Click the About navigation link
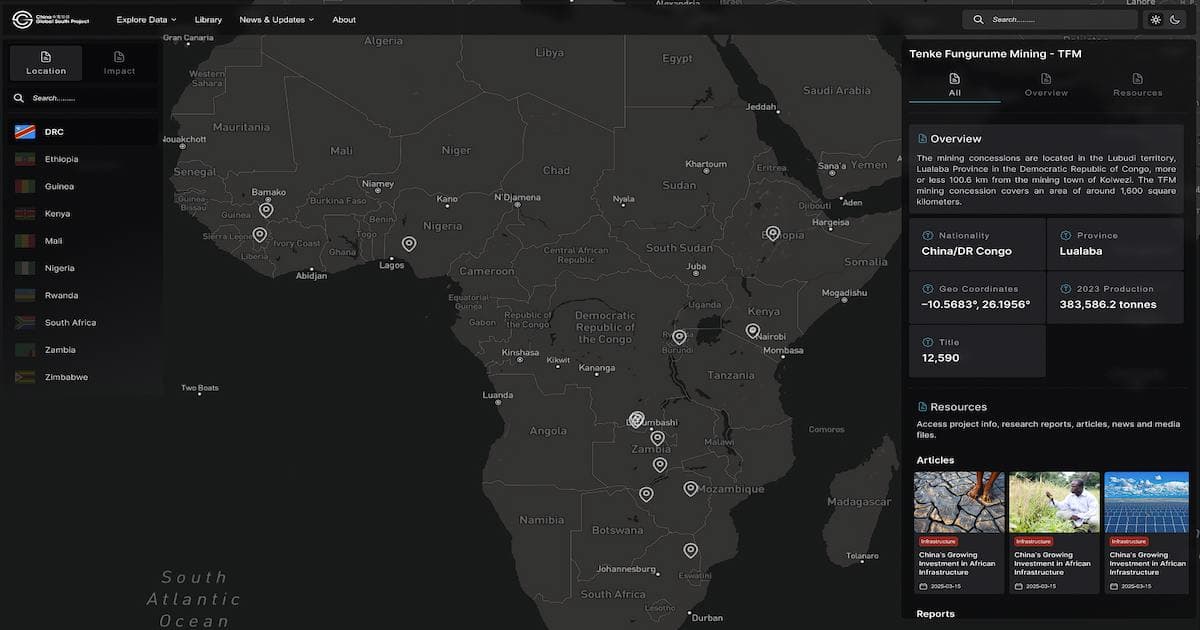Viewport: 1200px width, 630px height. coord(344,19)
